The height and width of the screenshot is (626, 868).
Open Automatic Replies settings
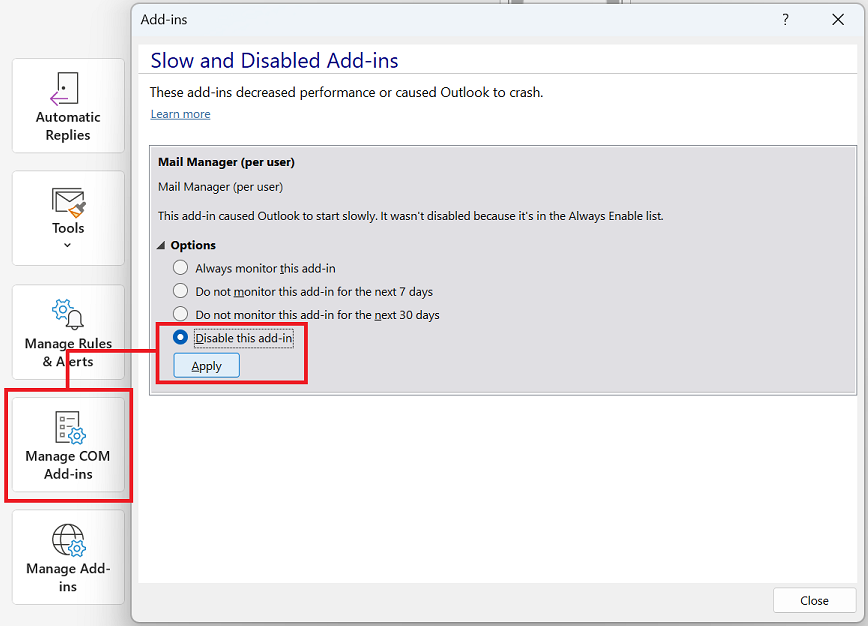(x=68, y=105)
